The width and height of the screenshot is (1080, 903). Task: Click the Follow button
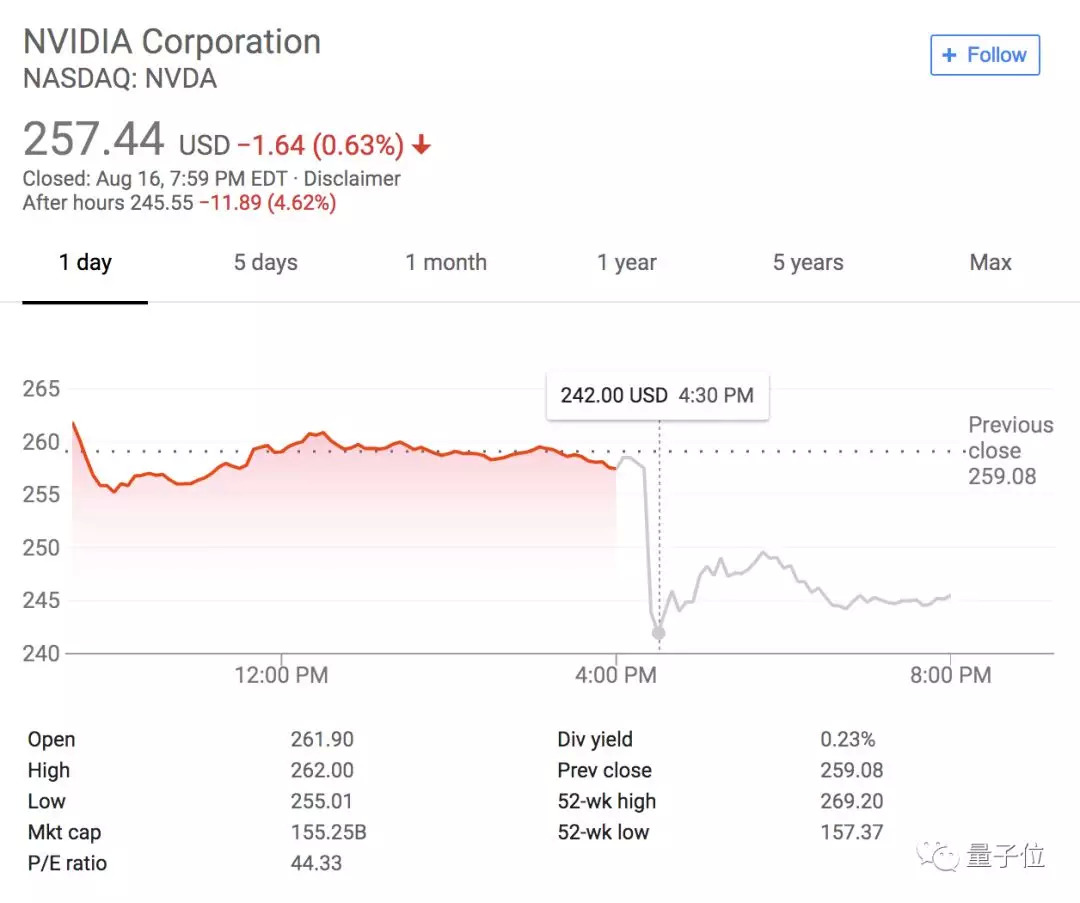tap(985, 55)
